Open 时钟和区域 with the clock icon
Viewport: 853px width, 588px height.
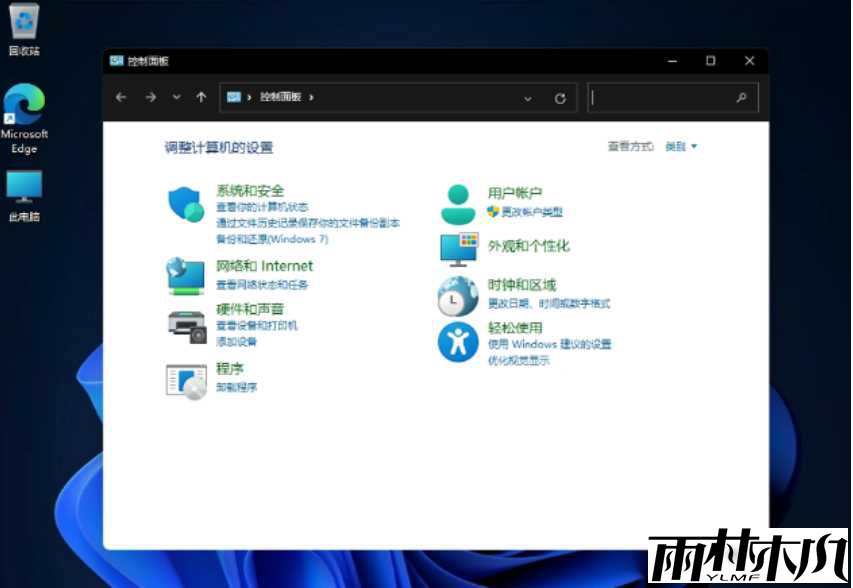point(457,297)
